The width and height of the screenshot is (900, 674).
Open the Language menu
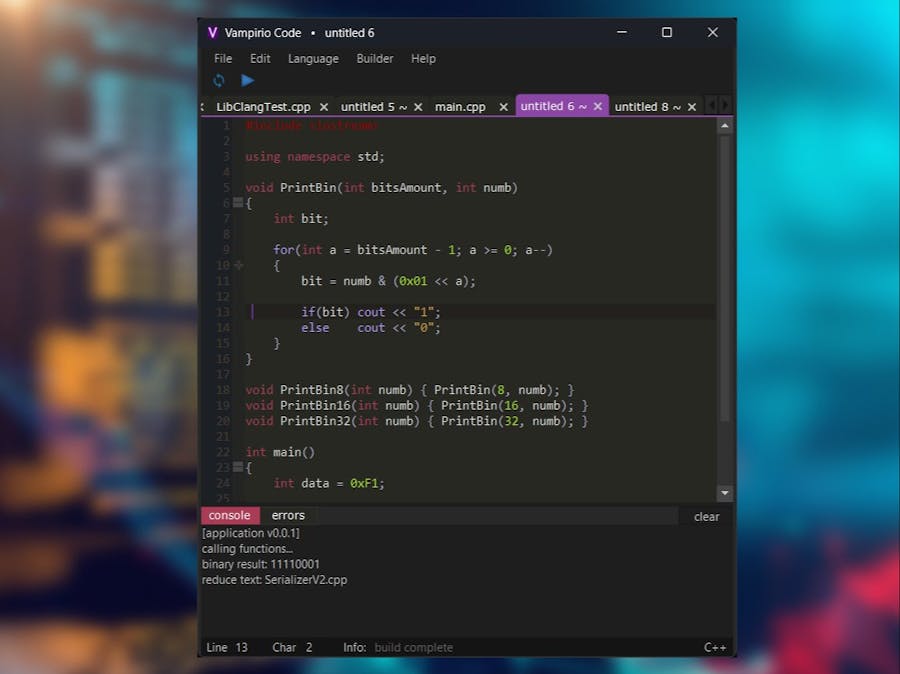(x=313, y=59)
